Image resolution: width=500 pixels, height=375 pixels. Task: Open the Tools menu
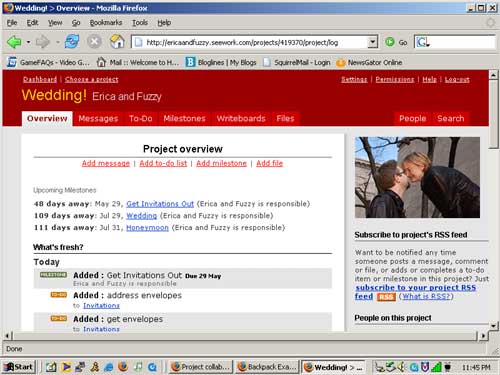pyautogui.click(x=140, y=23)
